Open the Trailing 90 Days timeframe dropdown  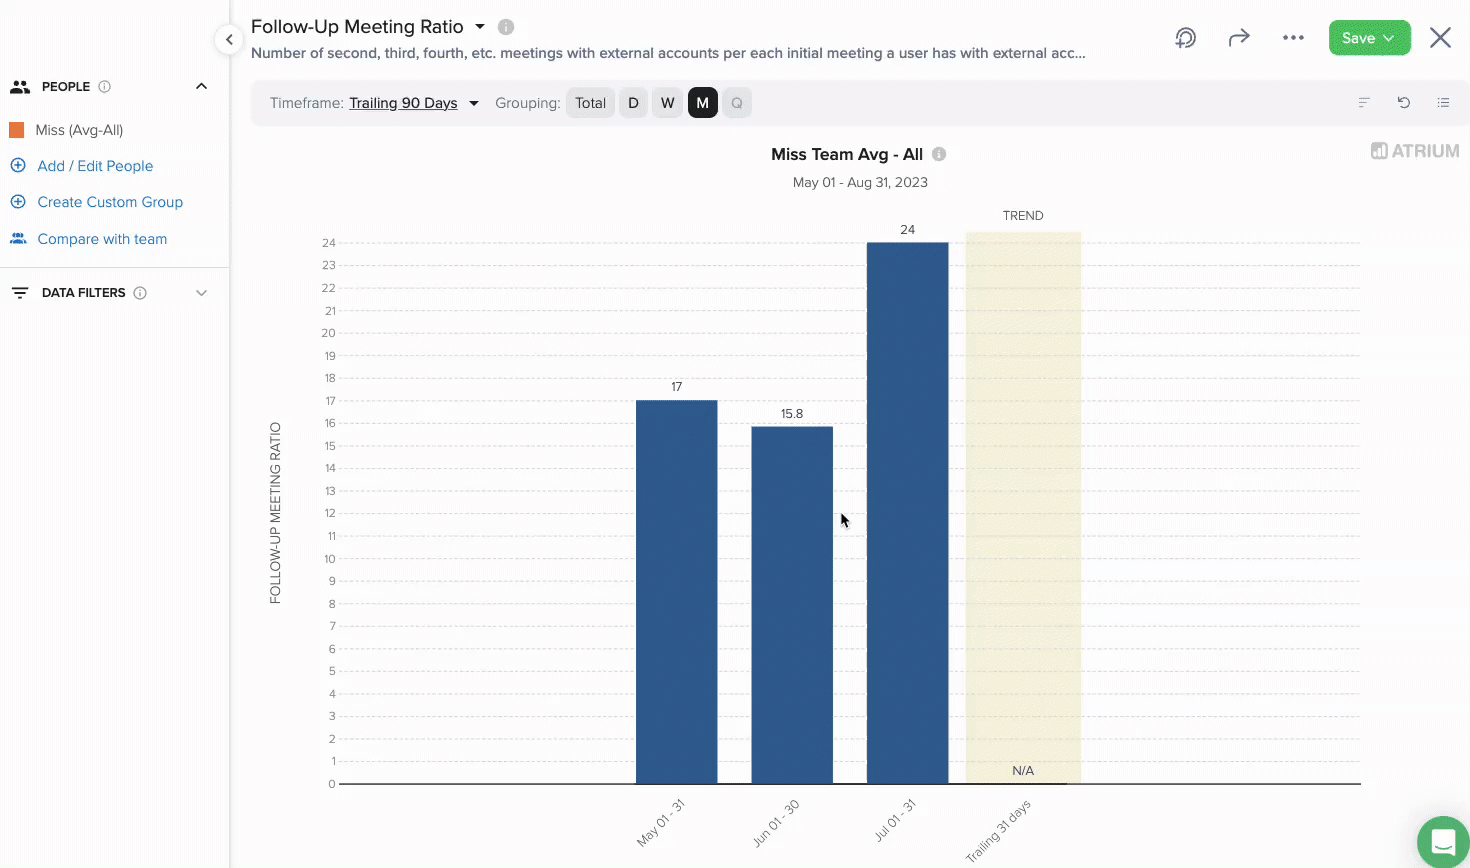(x=414, y=103)
